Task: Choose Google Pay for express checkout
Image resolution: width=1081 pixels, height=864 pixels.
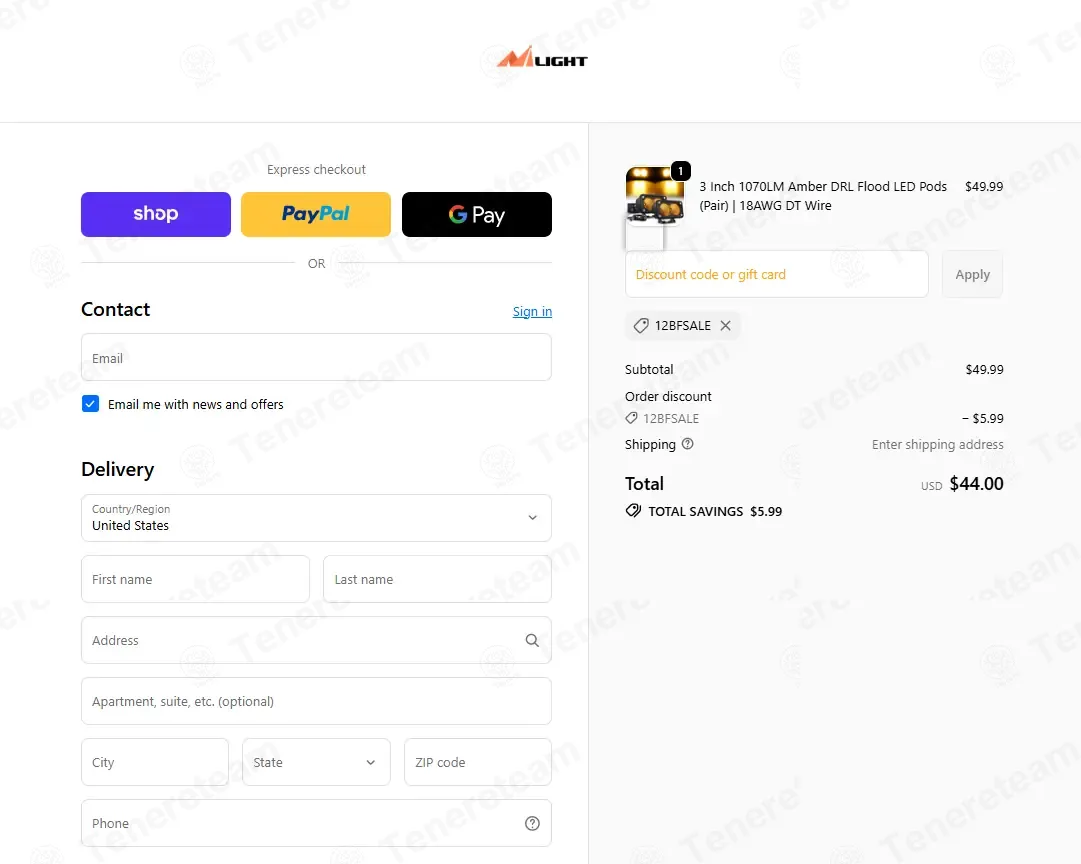Action: (477, 213)
